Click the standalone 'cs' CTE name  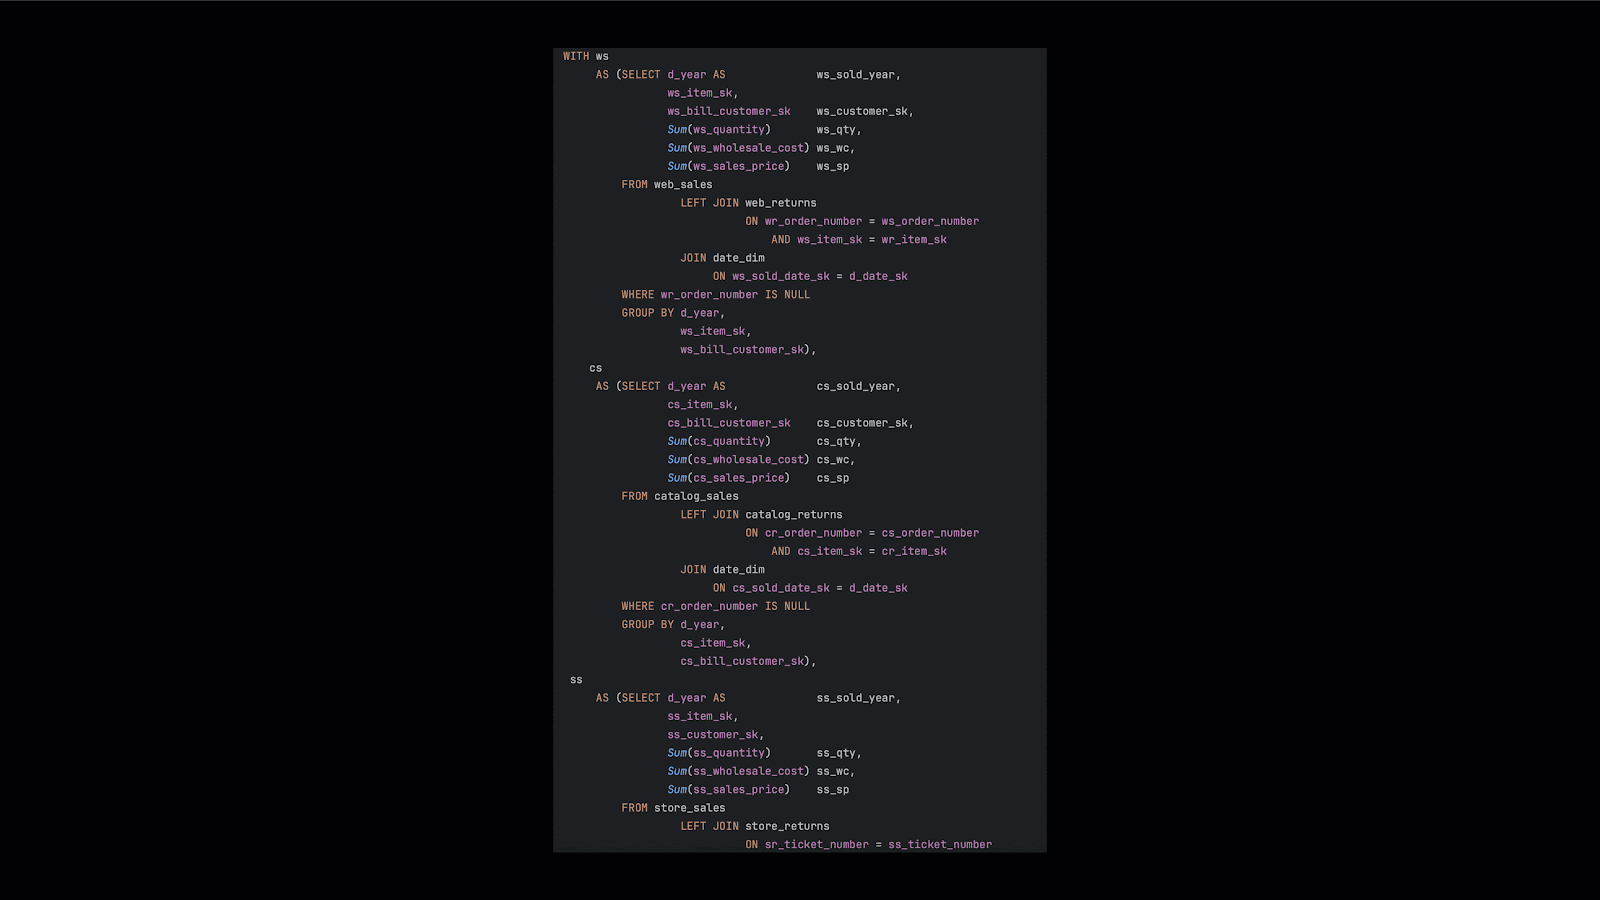(596, 368)
